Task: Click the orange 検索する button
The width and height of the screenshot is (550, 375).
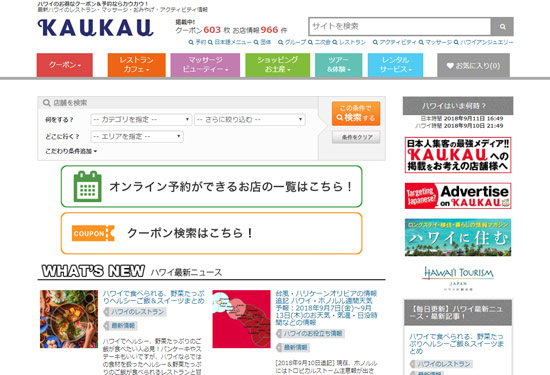Action: [x=356, y=113]
